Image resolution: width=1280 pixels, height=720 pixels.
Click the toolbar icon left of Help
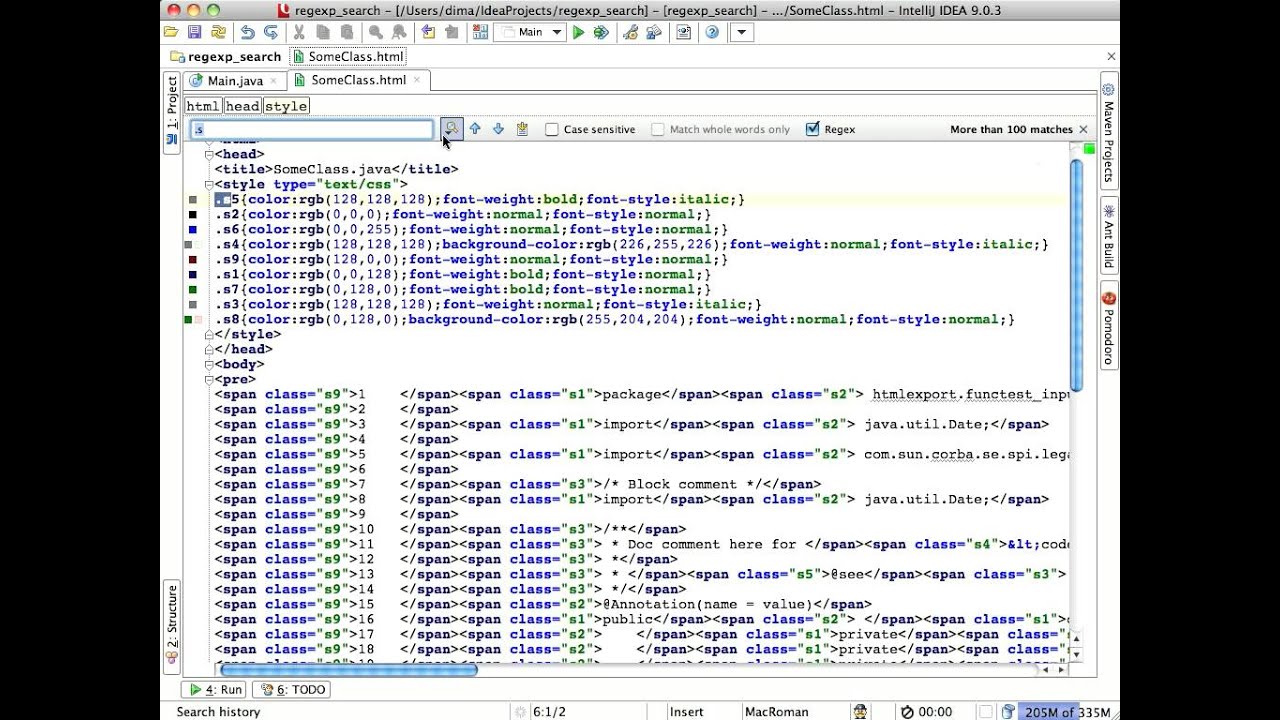pyautogui.click(x=683, y=32)
